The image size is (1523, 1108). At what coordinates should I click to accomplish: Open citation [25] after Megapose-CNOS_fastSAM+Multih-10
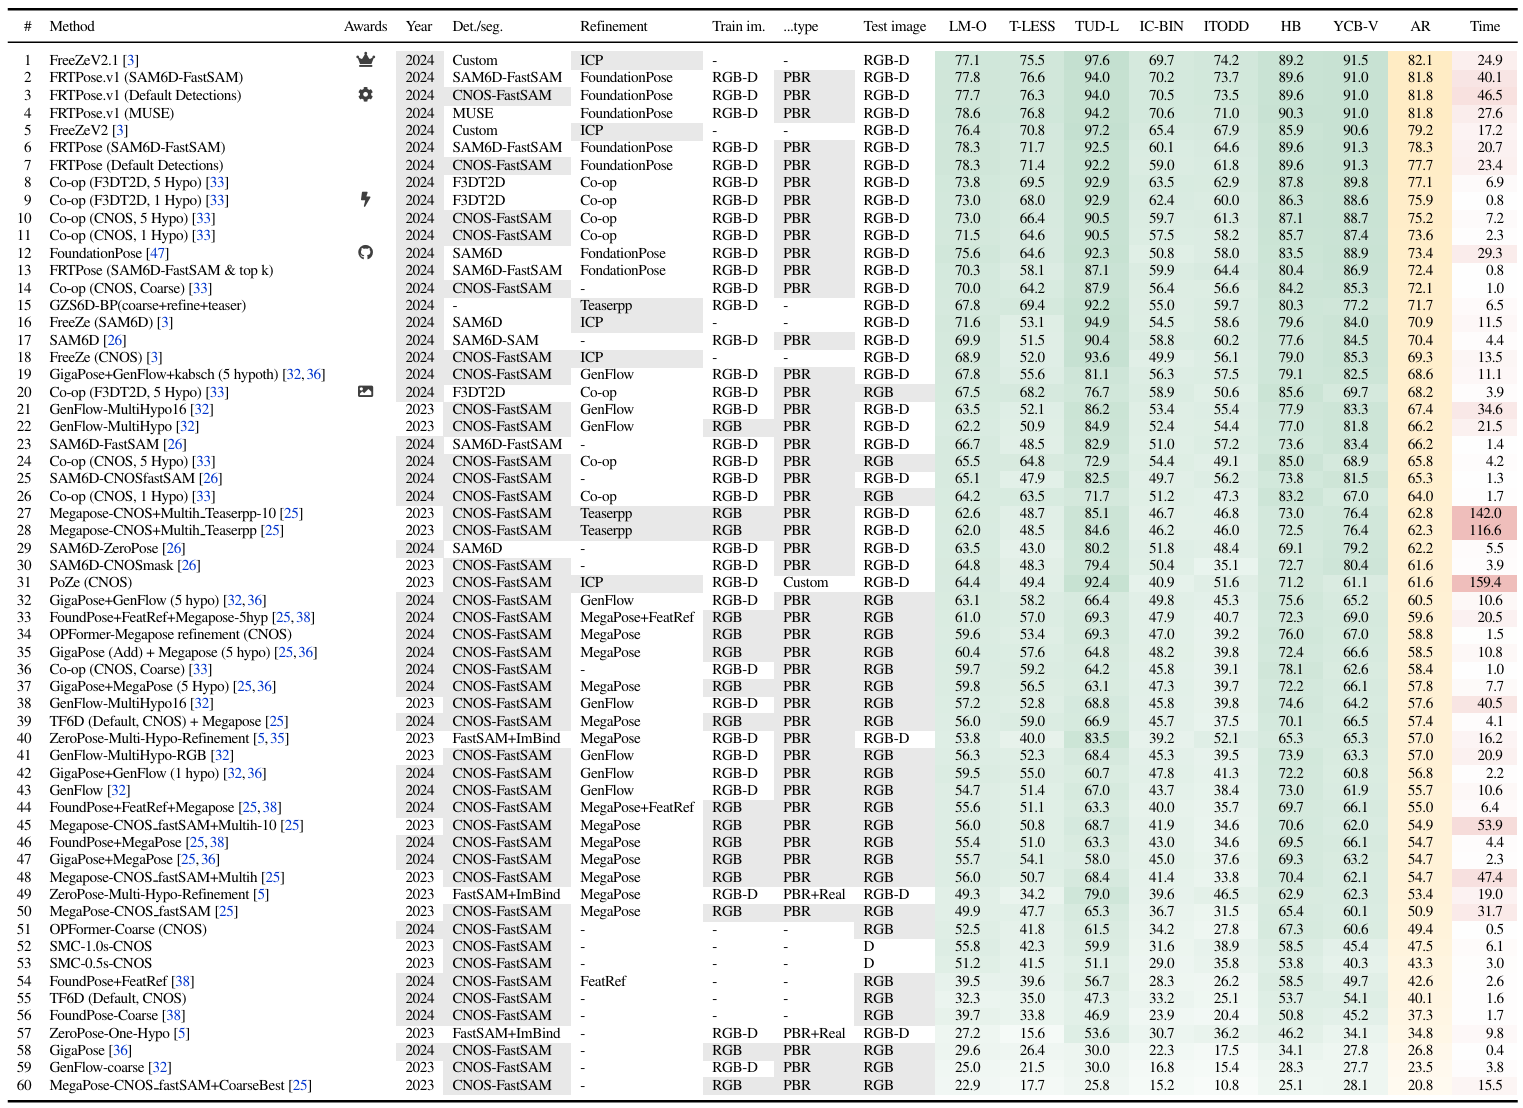tap(292, 825)
